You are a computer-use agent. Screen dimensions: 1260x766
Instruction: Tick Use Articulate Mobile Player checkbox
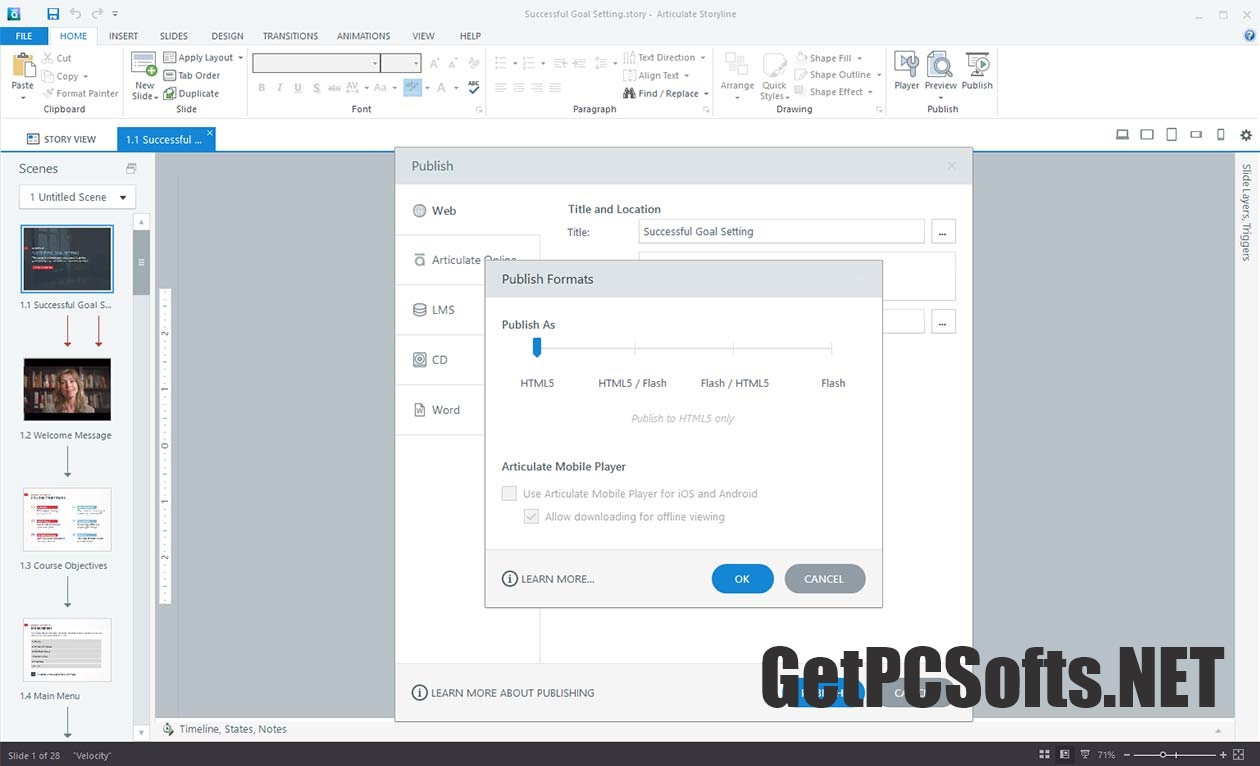click(509, 493)
